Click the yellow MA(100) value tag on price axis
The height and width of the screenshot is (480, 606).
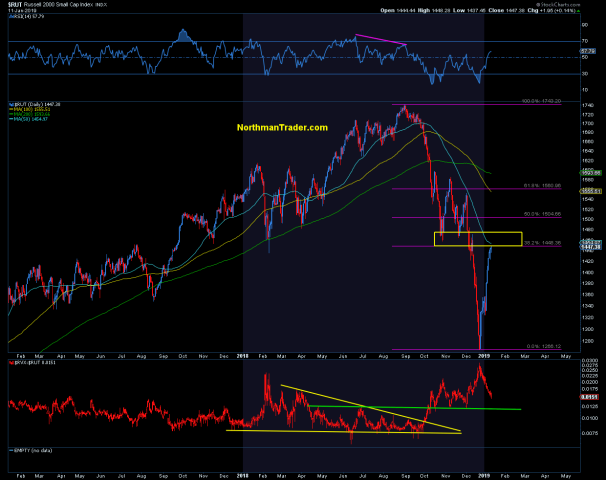click(x=591, y=191)
